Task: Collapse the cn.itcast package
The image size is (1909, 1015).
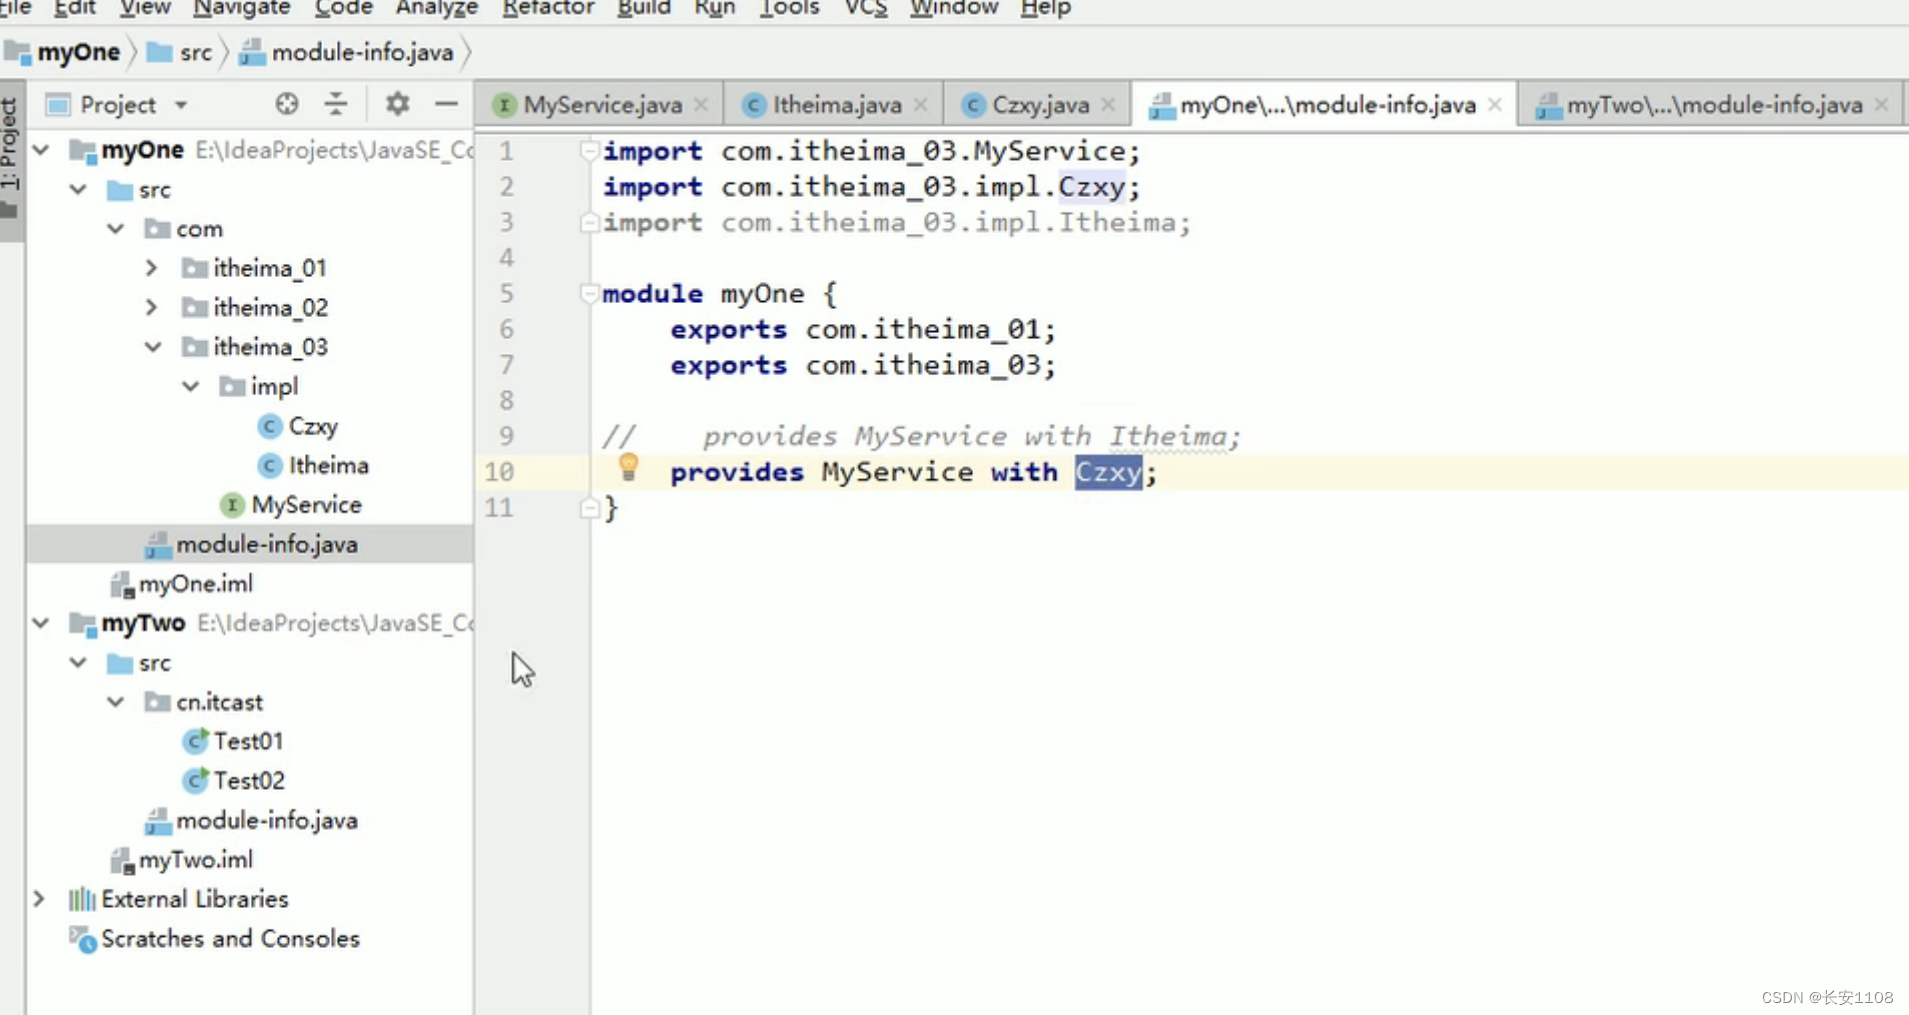Action: [x=116, y=702]
